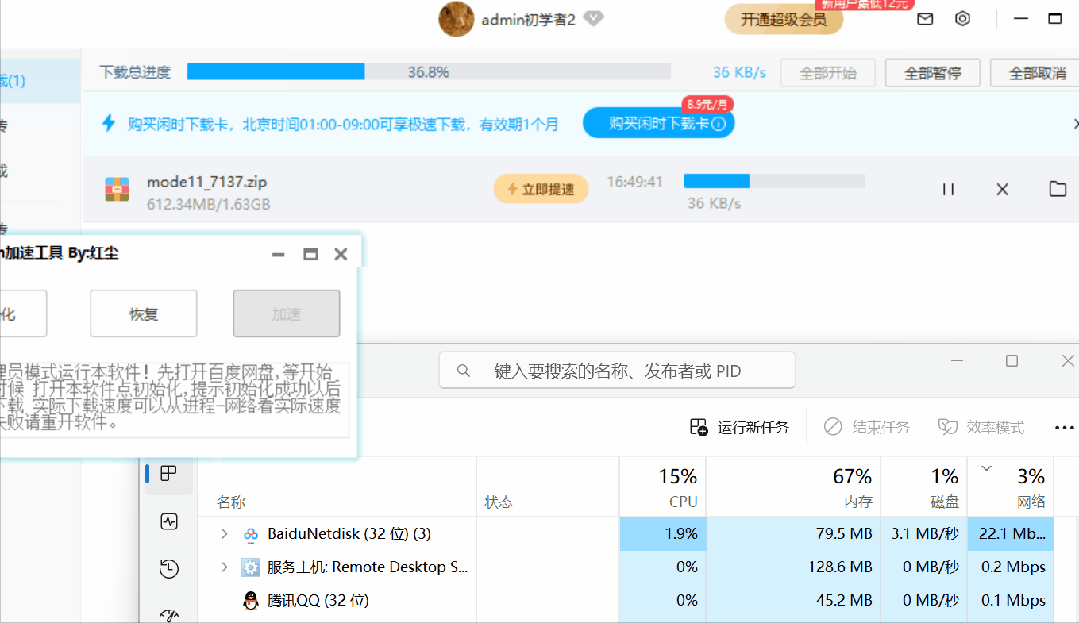Viewport: 1079px width, 623px height.
Task: Open the '...' more options menu in Task Manager
Action: pyautogui.click(x=1063, y=427)
